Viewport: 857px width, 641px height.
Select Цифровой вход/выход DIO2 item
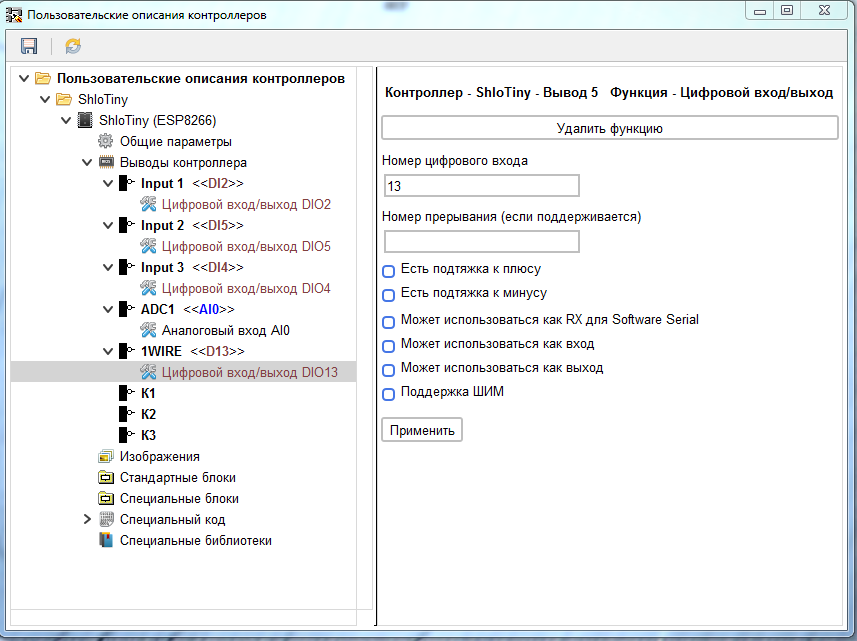tap(246, 204)
